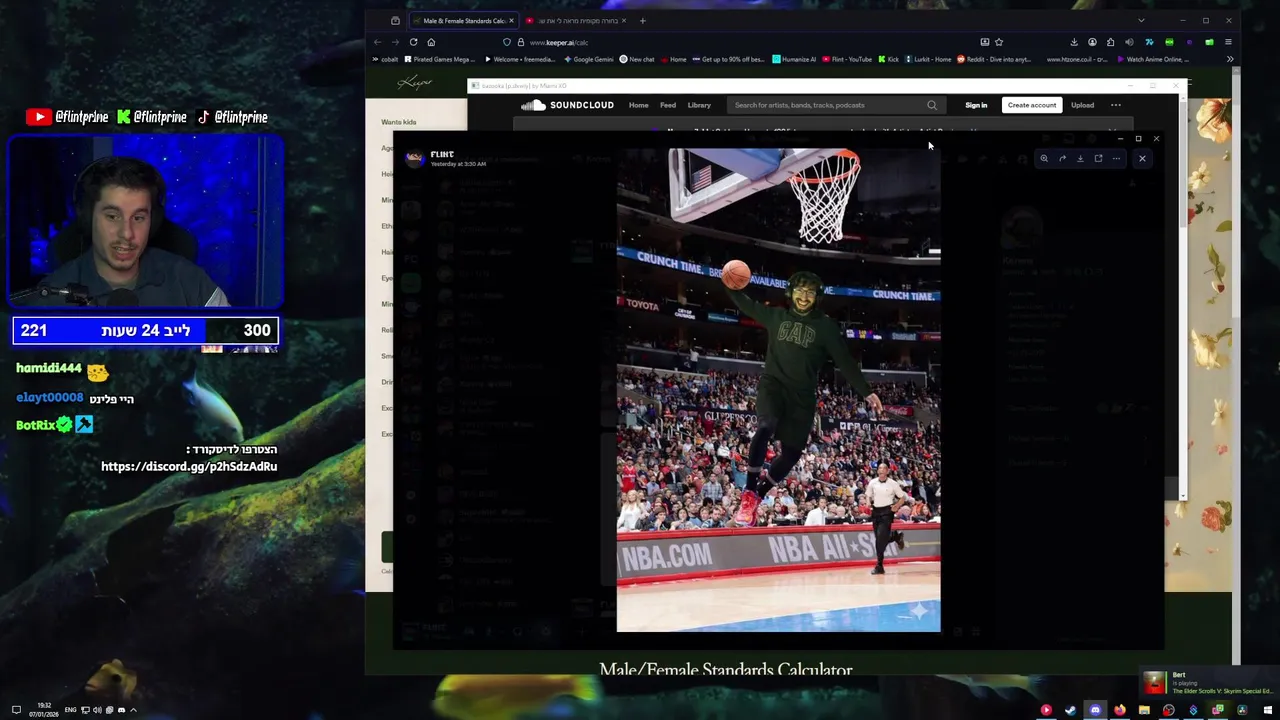The width and height of the screenshot is (1280, 720).
Task: Open SoundCloud Library menu item
Action: coord(699,105)
